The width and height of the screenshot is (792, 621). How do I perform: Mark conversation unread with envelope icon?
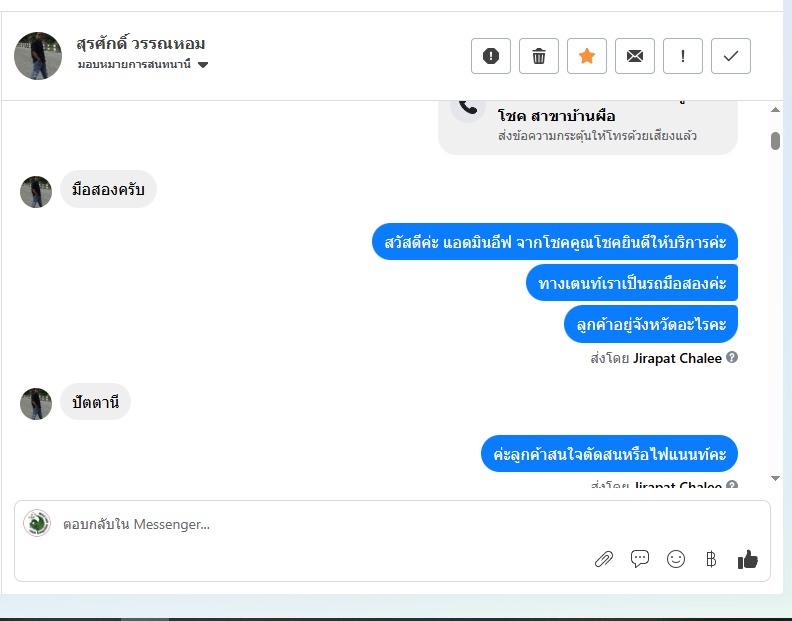coord(634,56)
